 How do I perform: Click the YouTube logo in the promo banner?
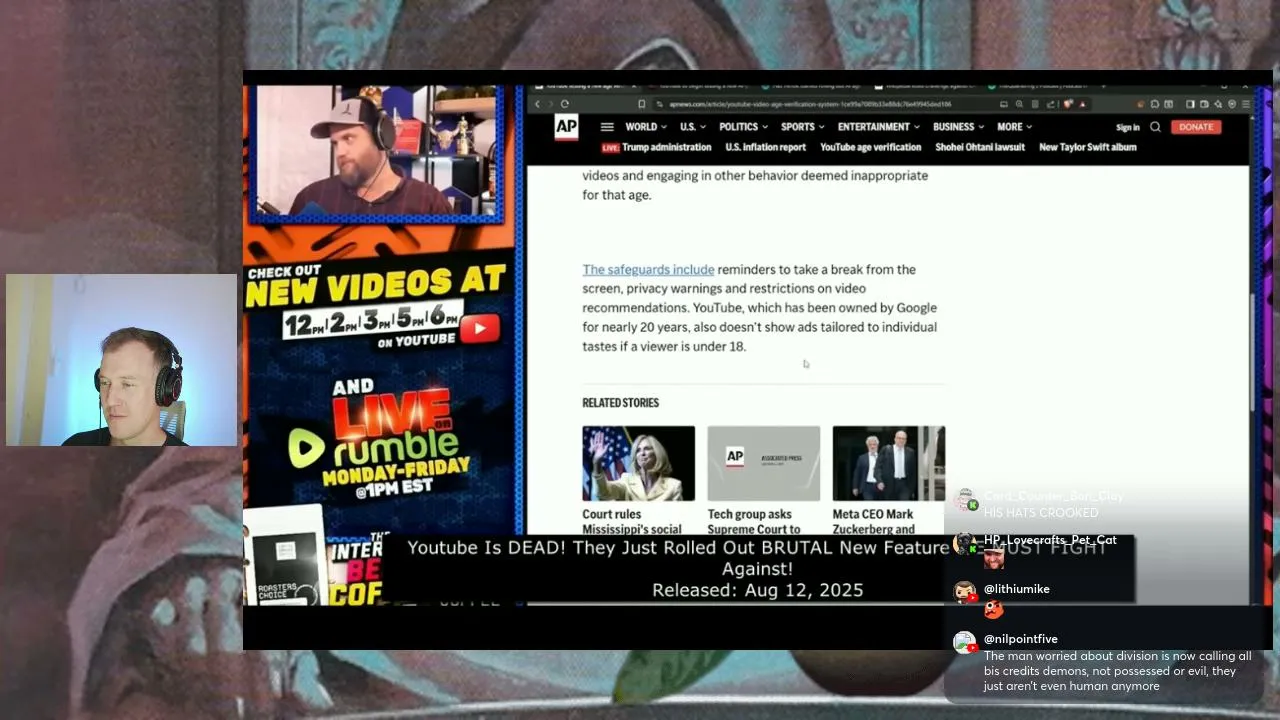pyautogui.click(x=480, y=328)
